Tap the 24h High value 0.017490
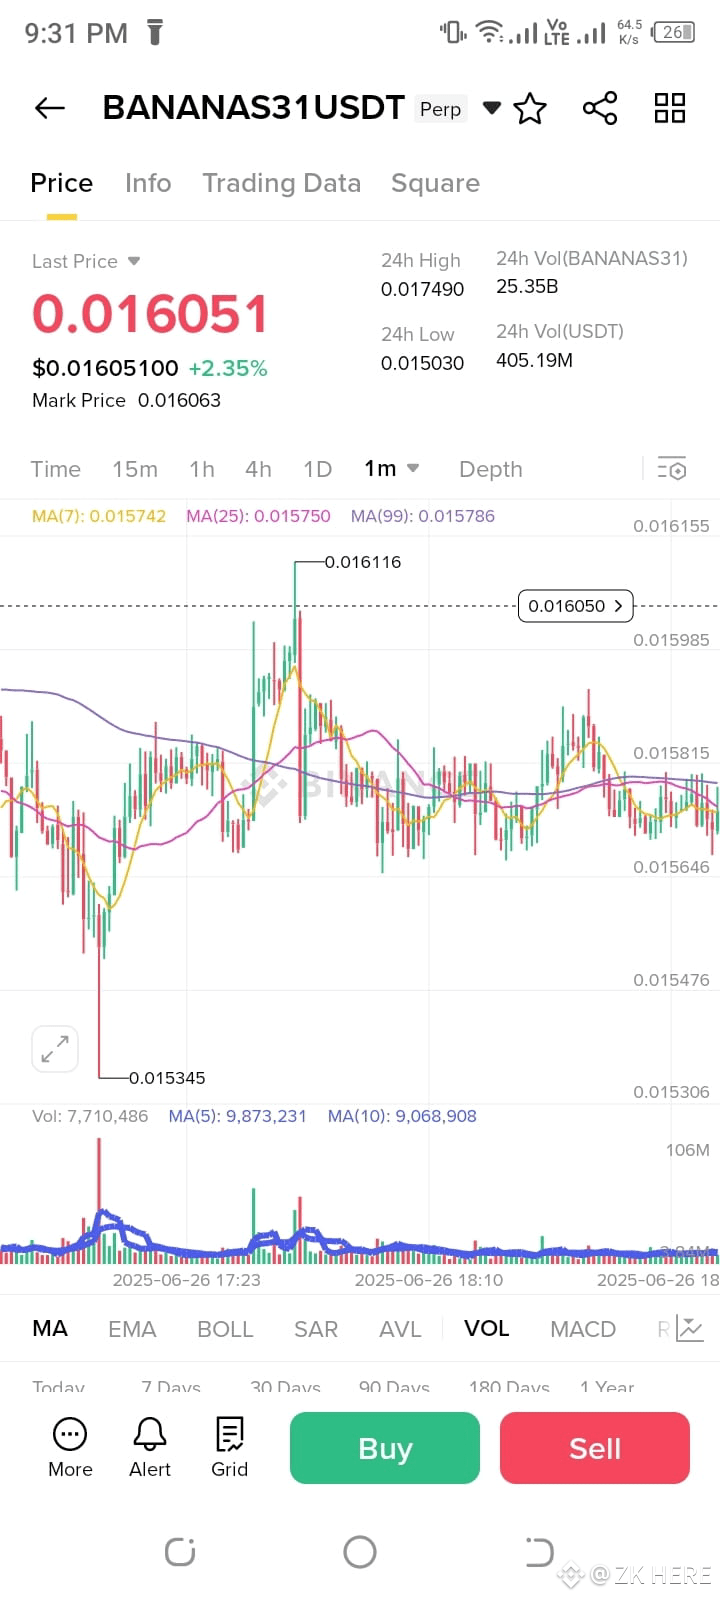Viewport: 720px width, 1600px height. click(422, 289)
